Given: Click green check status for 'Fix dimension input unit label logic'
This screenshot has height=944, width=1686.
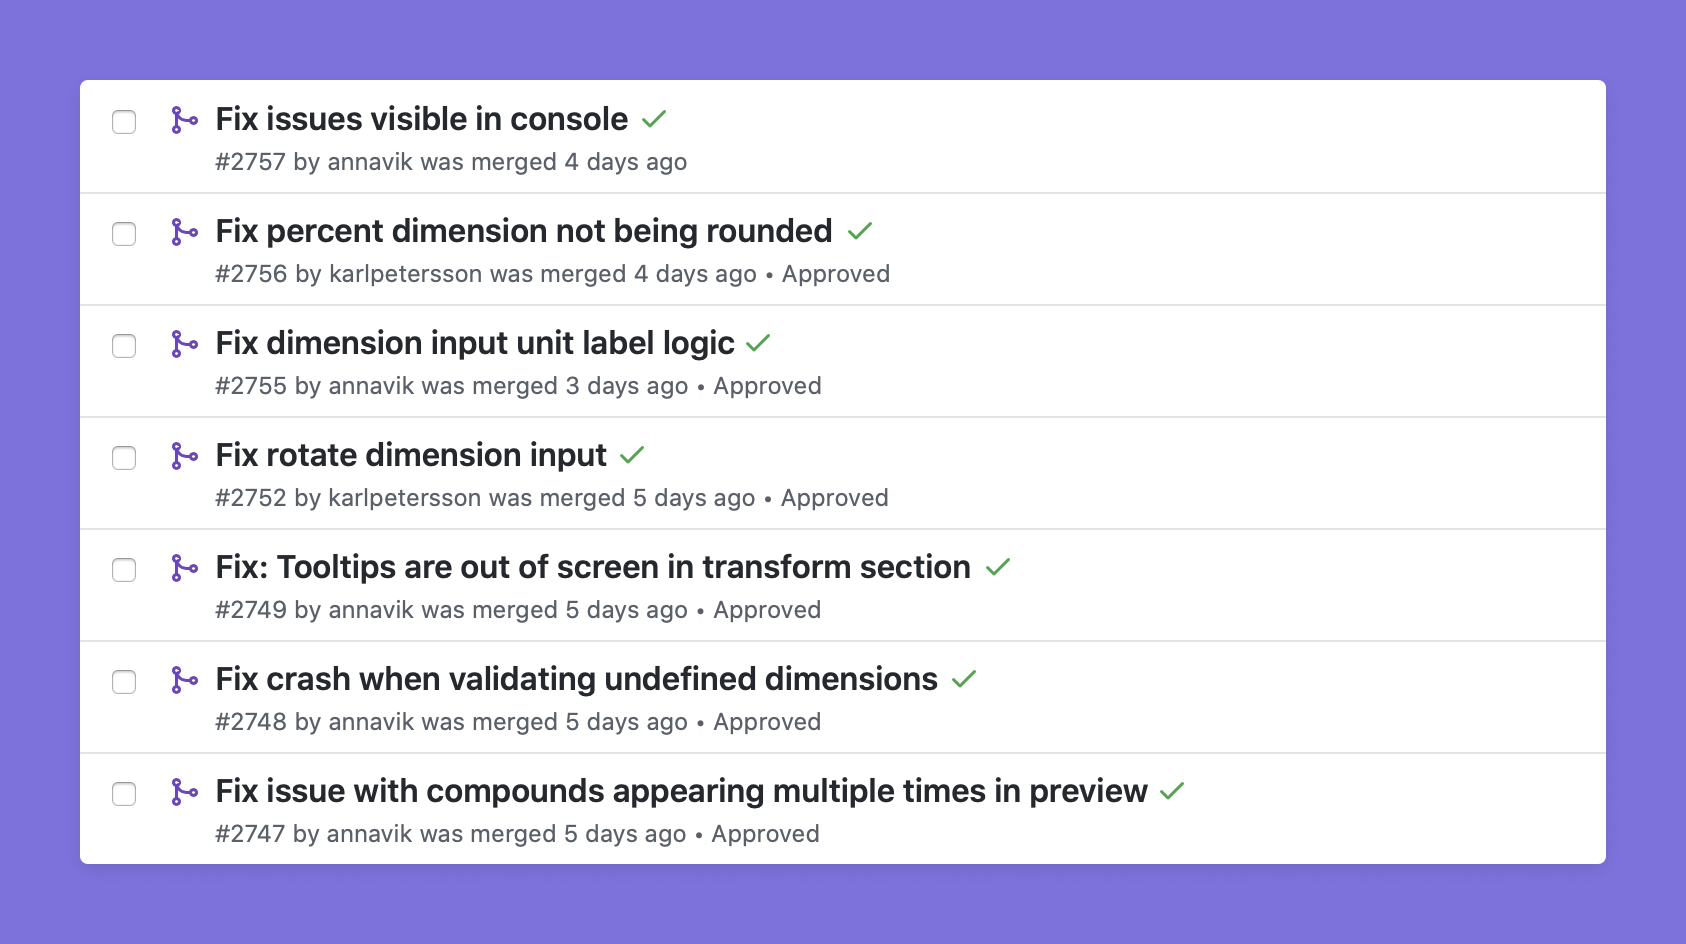Looking at the screenshot, I should pyautogui.click(x=758, y=343).
